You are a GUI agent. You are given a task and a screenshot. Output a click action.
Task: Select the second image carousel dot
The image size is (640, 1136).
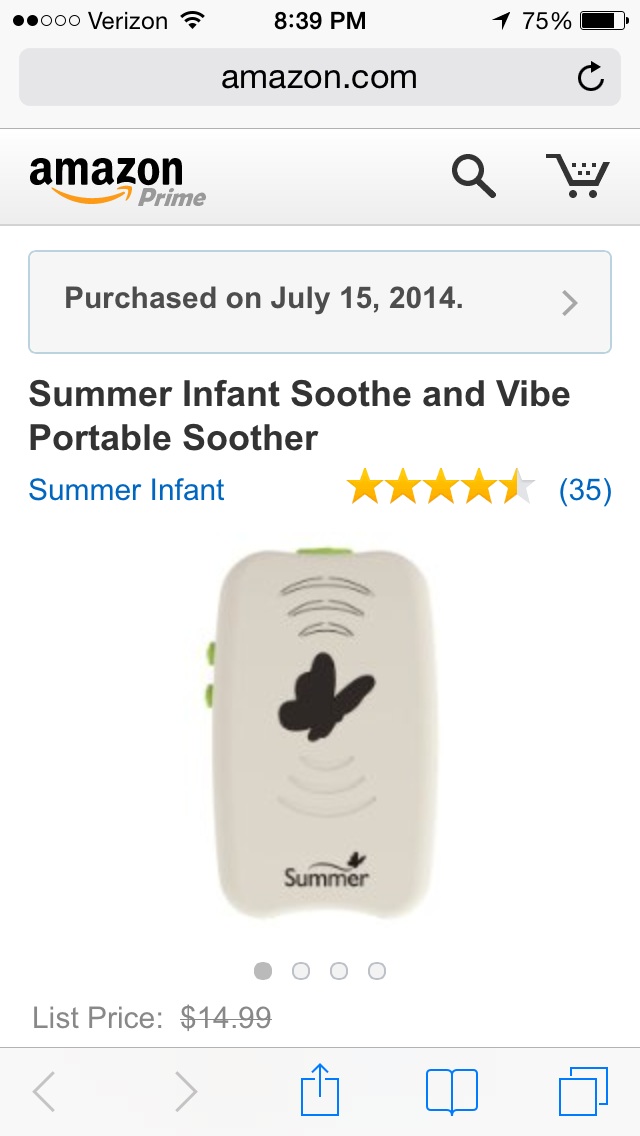pyautogui.click(x=301, y=971)
